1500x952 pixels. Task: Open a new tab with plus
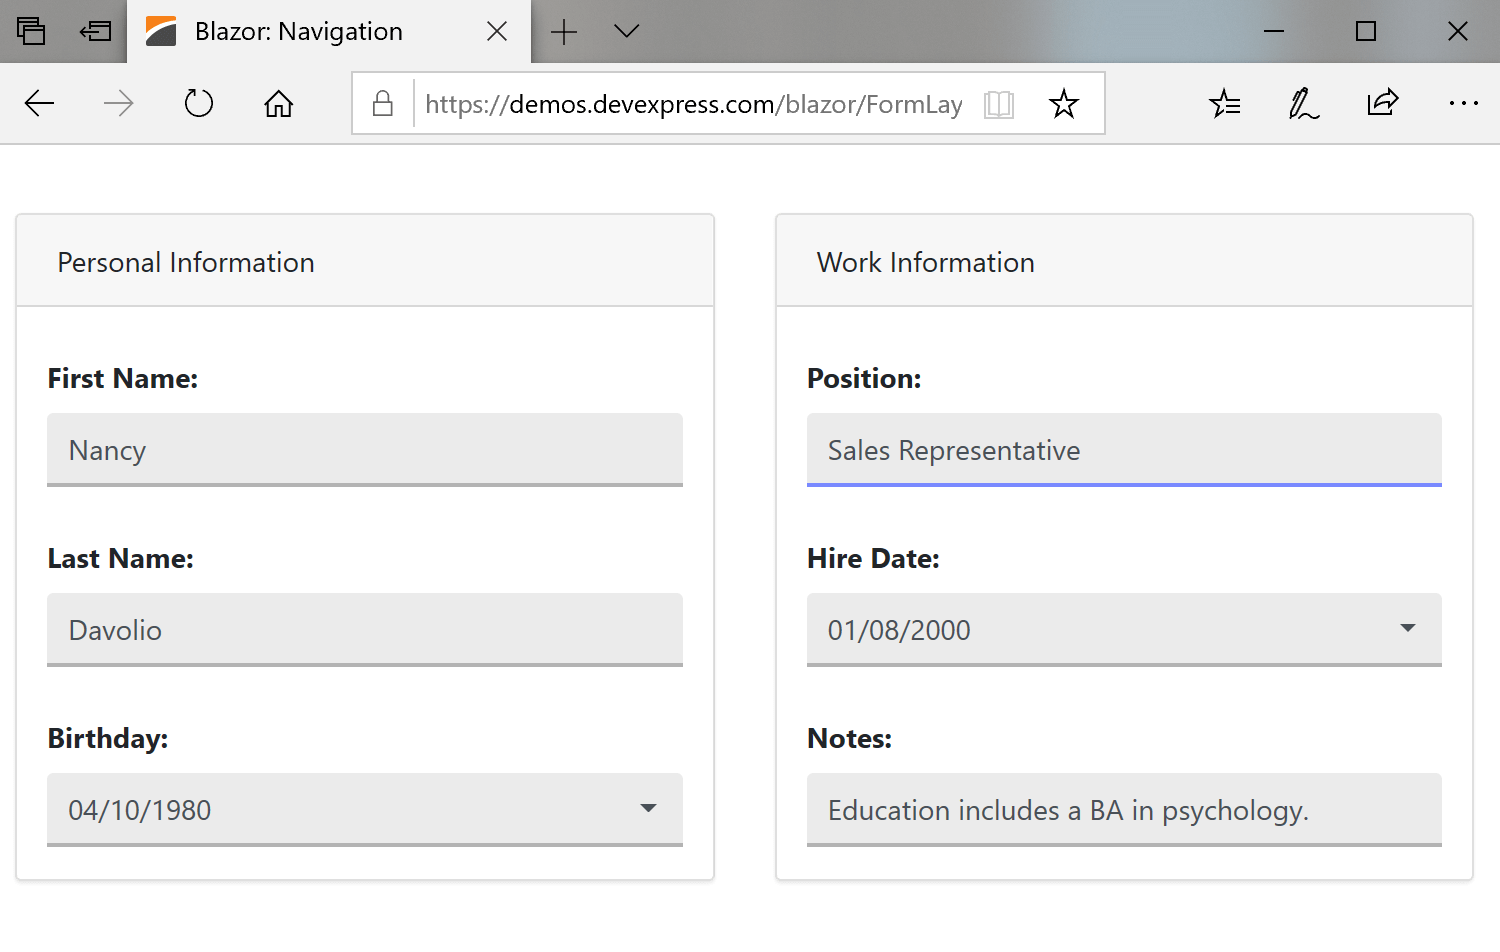[564, 31]
